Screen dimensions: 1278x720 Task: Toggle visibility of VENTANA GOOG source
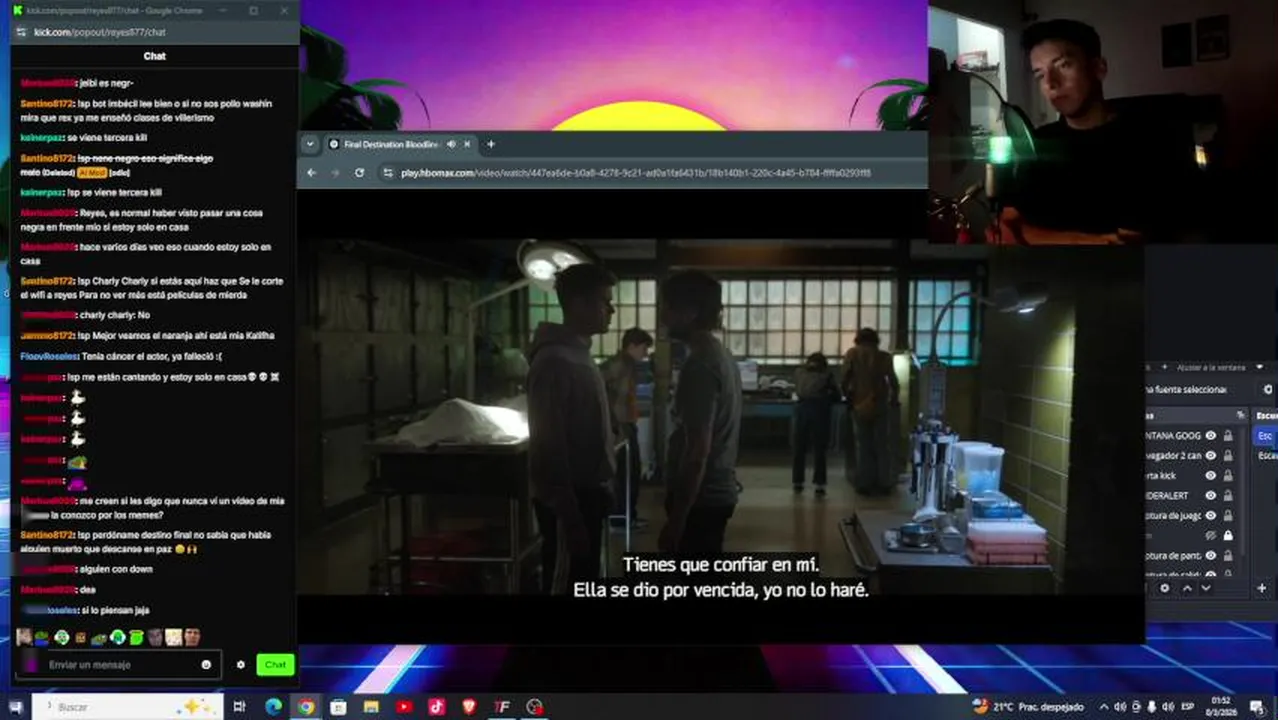[x=1211, y=436]
